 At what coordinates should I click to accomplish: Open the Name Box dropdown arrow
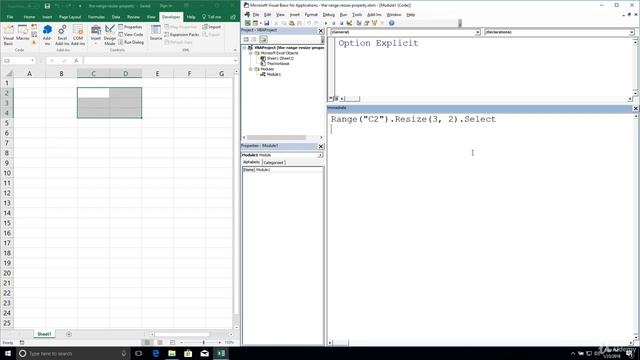pos(32,60)
